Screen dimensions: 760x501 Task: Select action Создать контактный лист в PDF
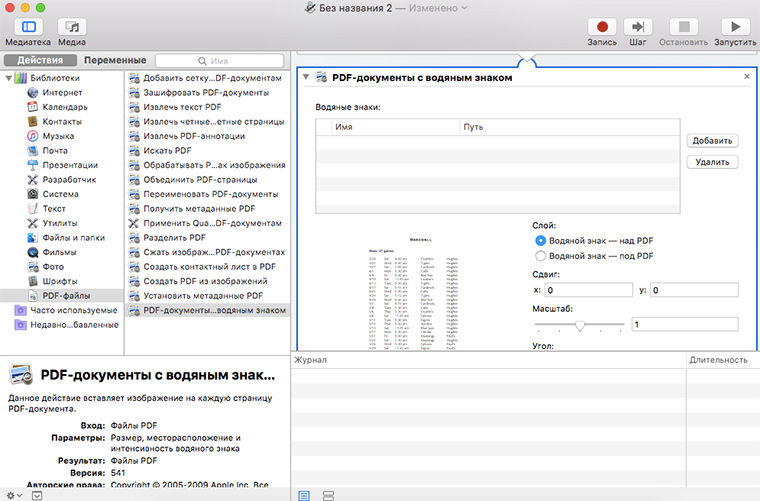point(207,267)
